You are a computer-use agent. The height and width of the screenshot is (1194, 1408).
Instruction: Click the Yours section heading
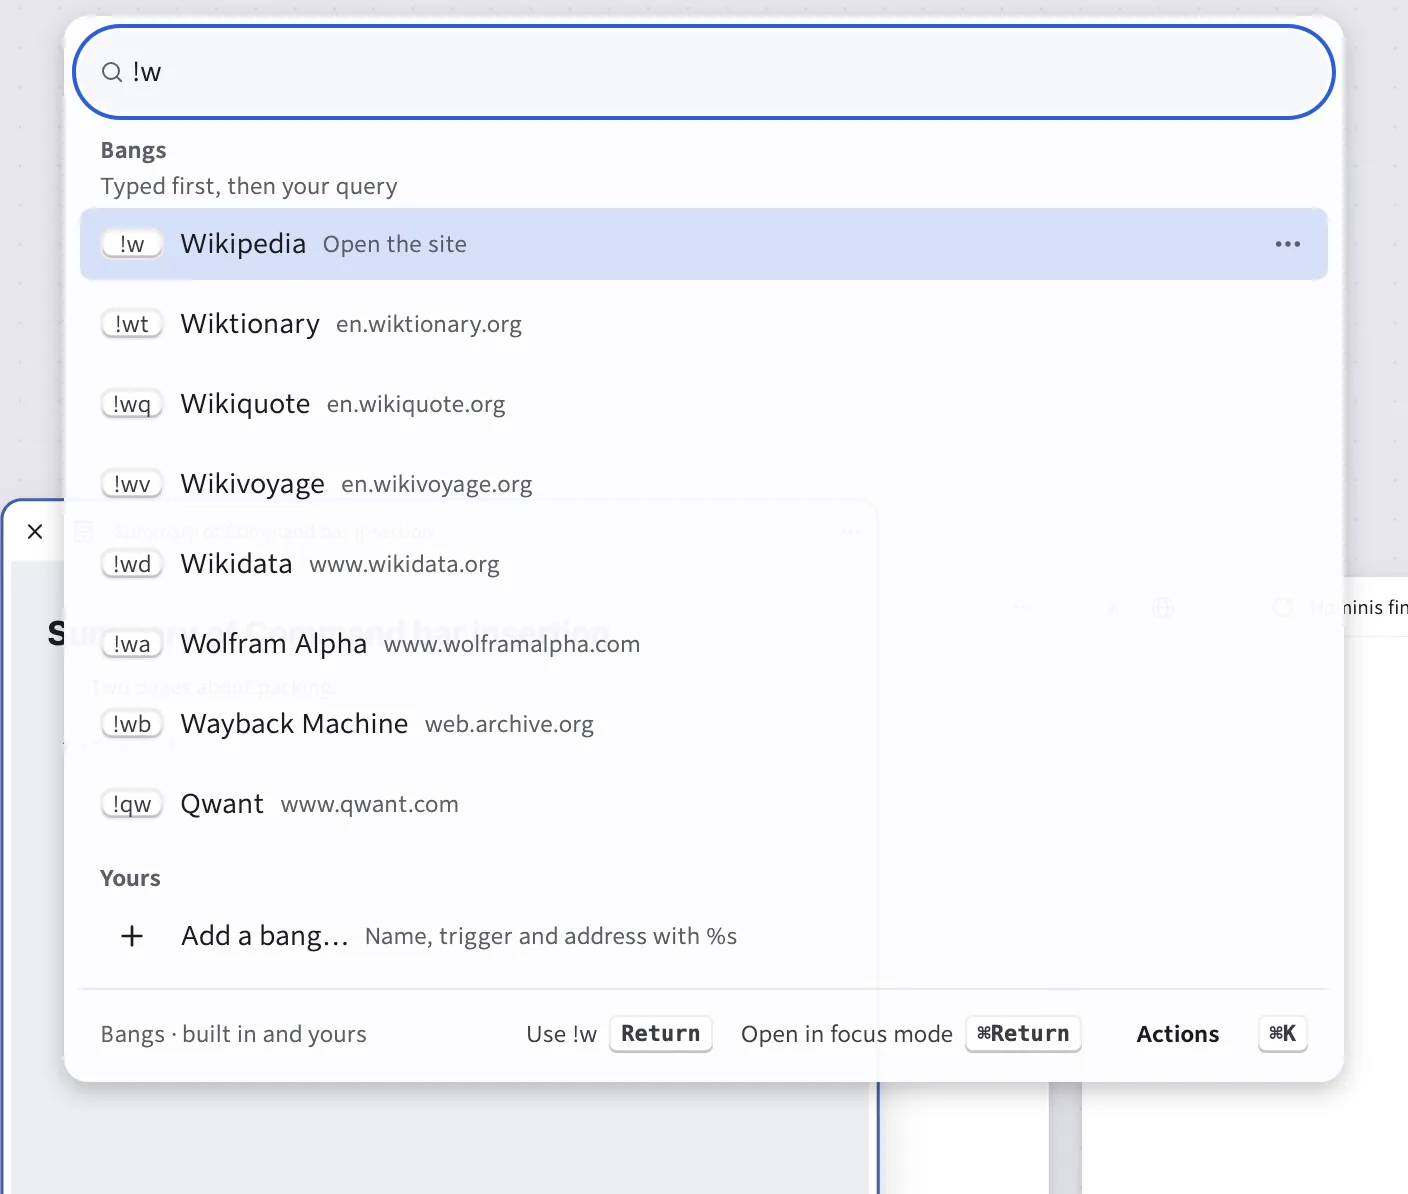coord(130,878)
